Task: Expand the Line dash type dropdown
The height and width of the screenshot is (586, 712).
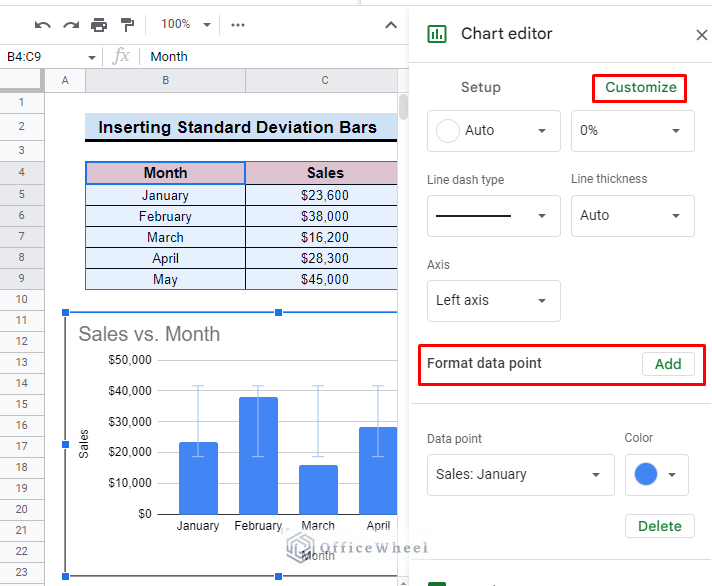Action: (x=493, y=215)
